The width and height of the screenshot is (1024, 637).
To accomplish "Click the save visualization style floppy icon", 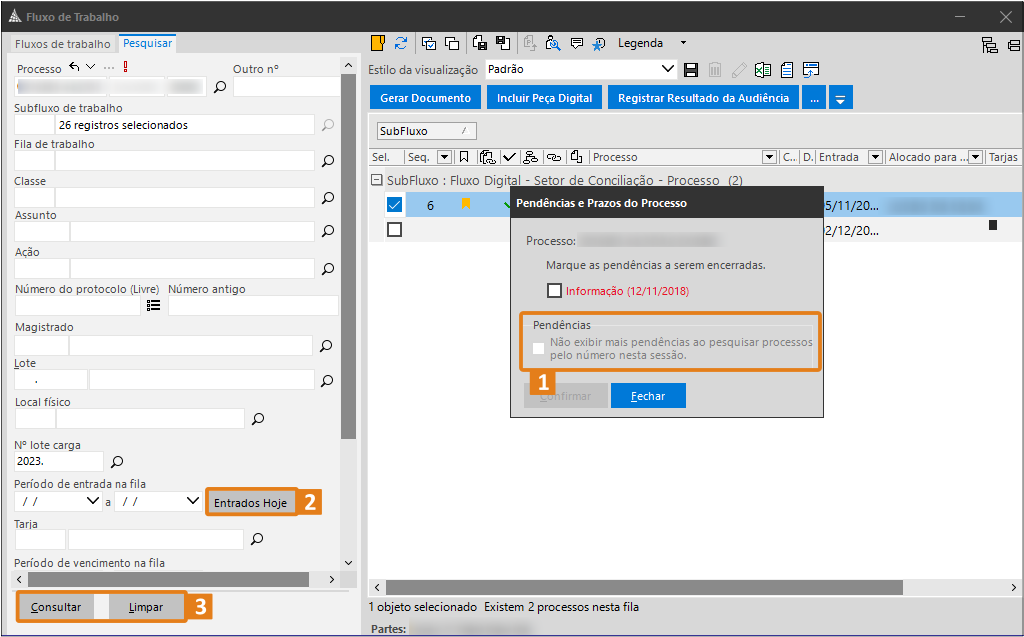I will 690,70.
